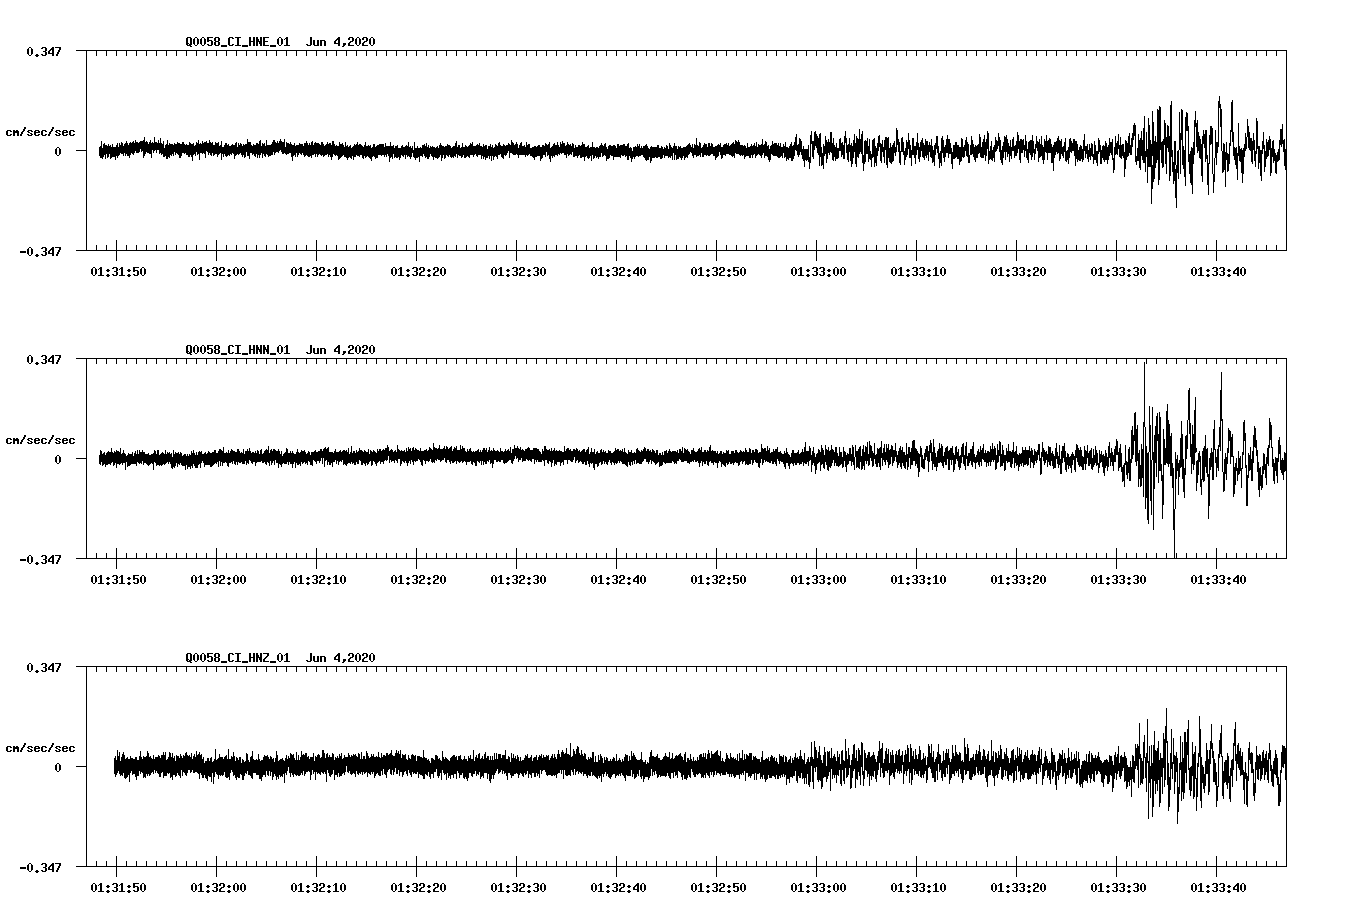Click the 0.347 upper limit on HNE axis
Screen dimensions: 1358x924
pos(43,51)
